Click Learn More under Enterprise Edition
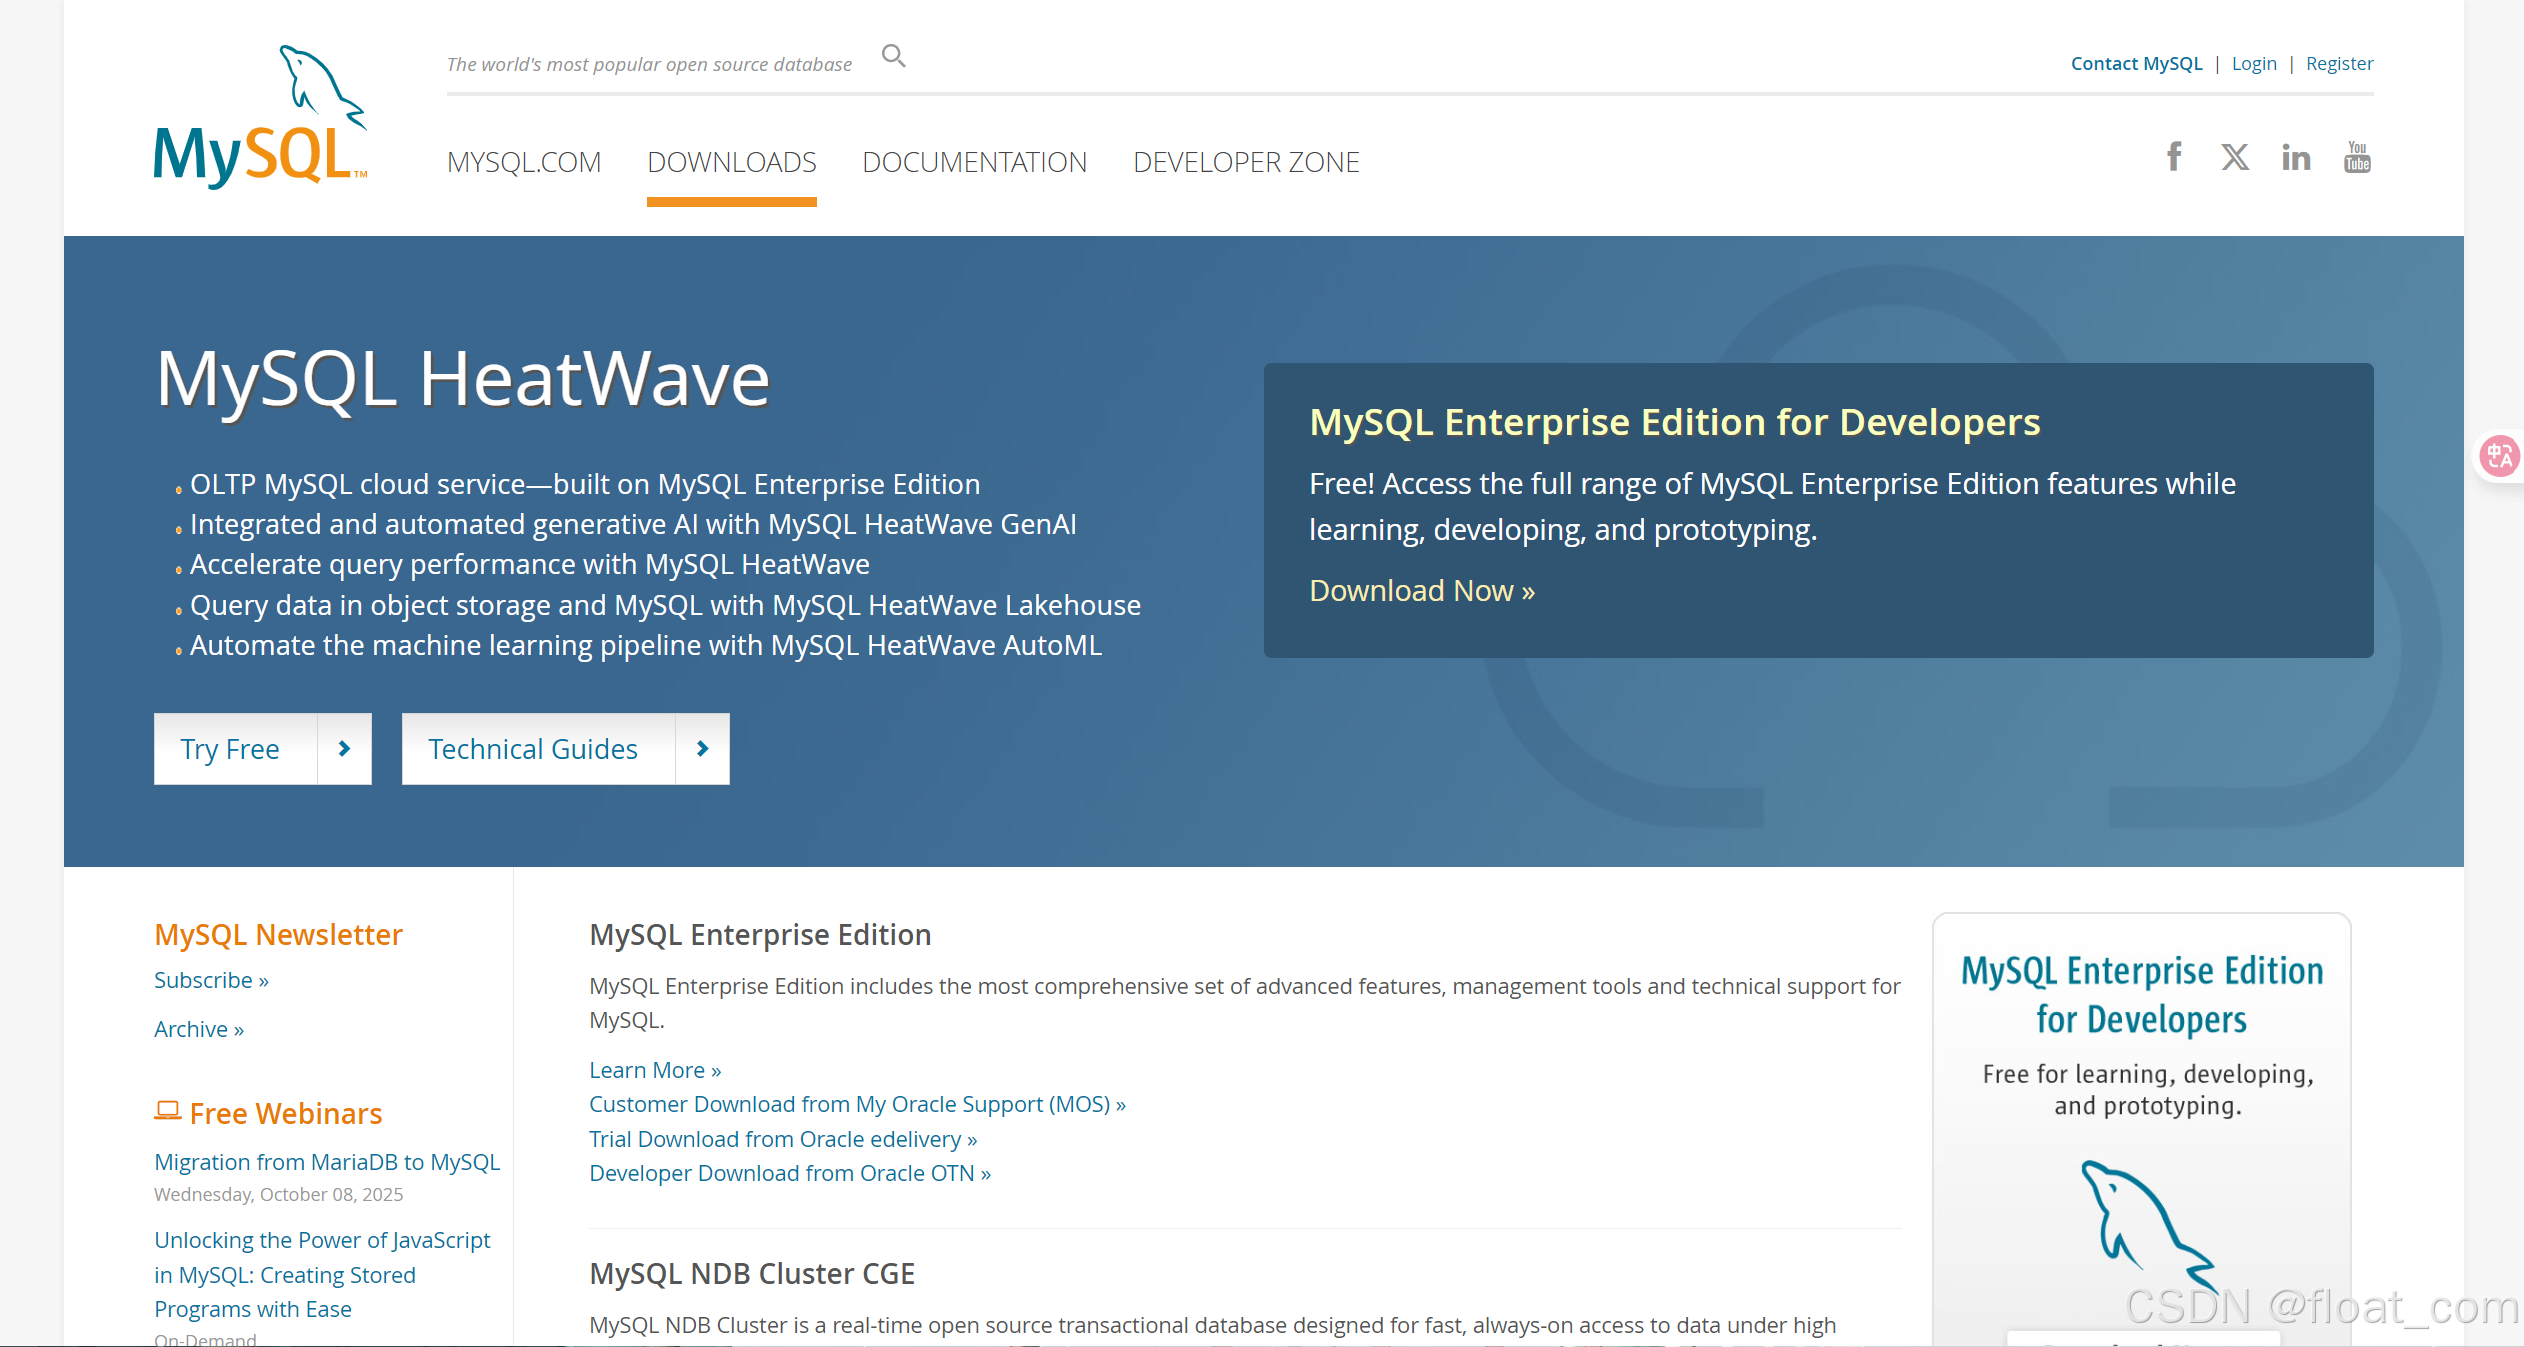 click(x=655, y=1070)
